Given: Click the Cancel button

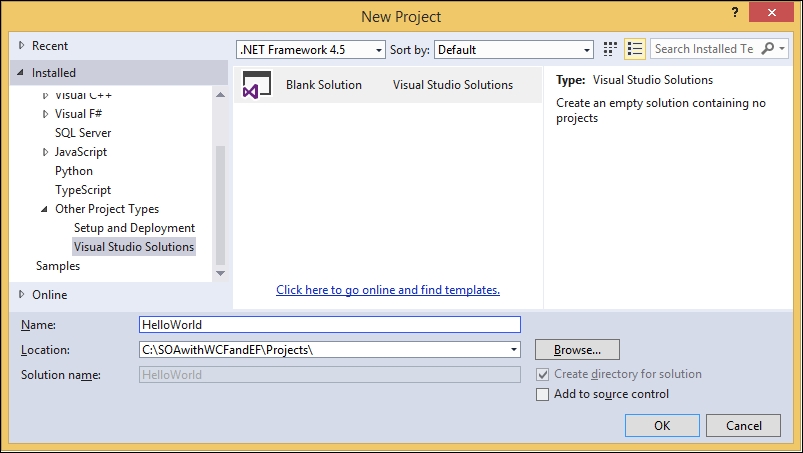Looking at the screenshot, I should coord(744,425).
